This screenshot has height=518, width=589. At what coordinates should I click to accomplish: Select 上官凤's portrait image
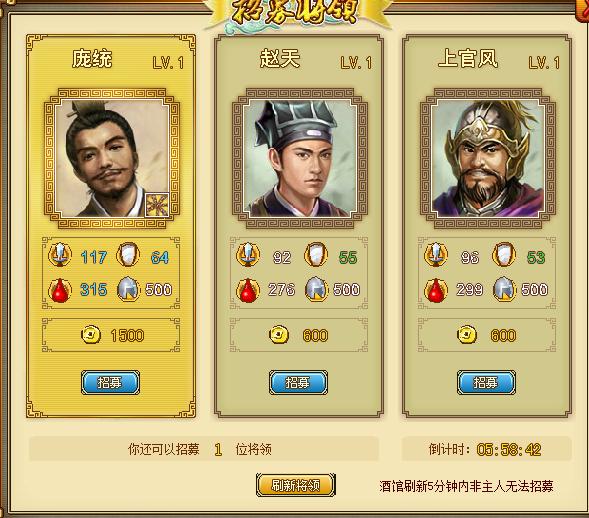487,158
